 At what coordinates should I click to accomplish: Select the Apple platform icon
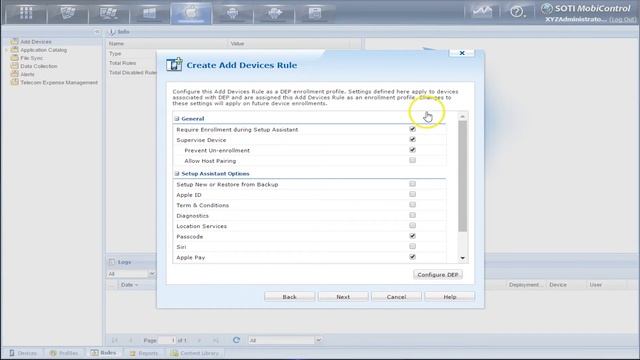pos(191,13)
